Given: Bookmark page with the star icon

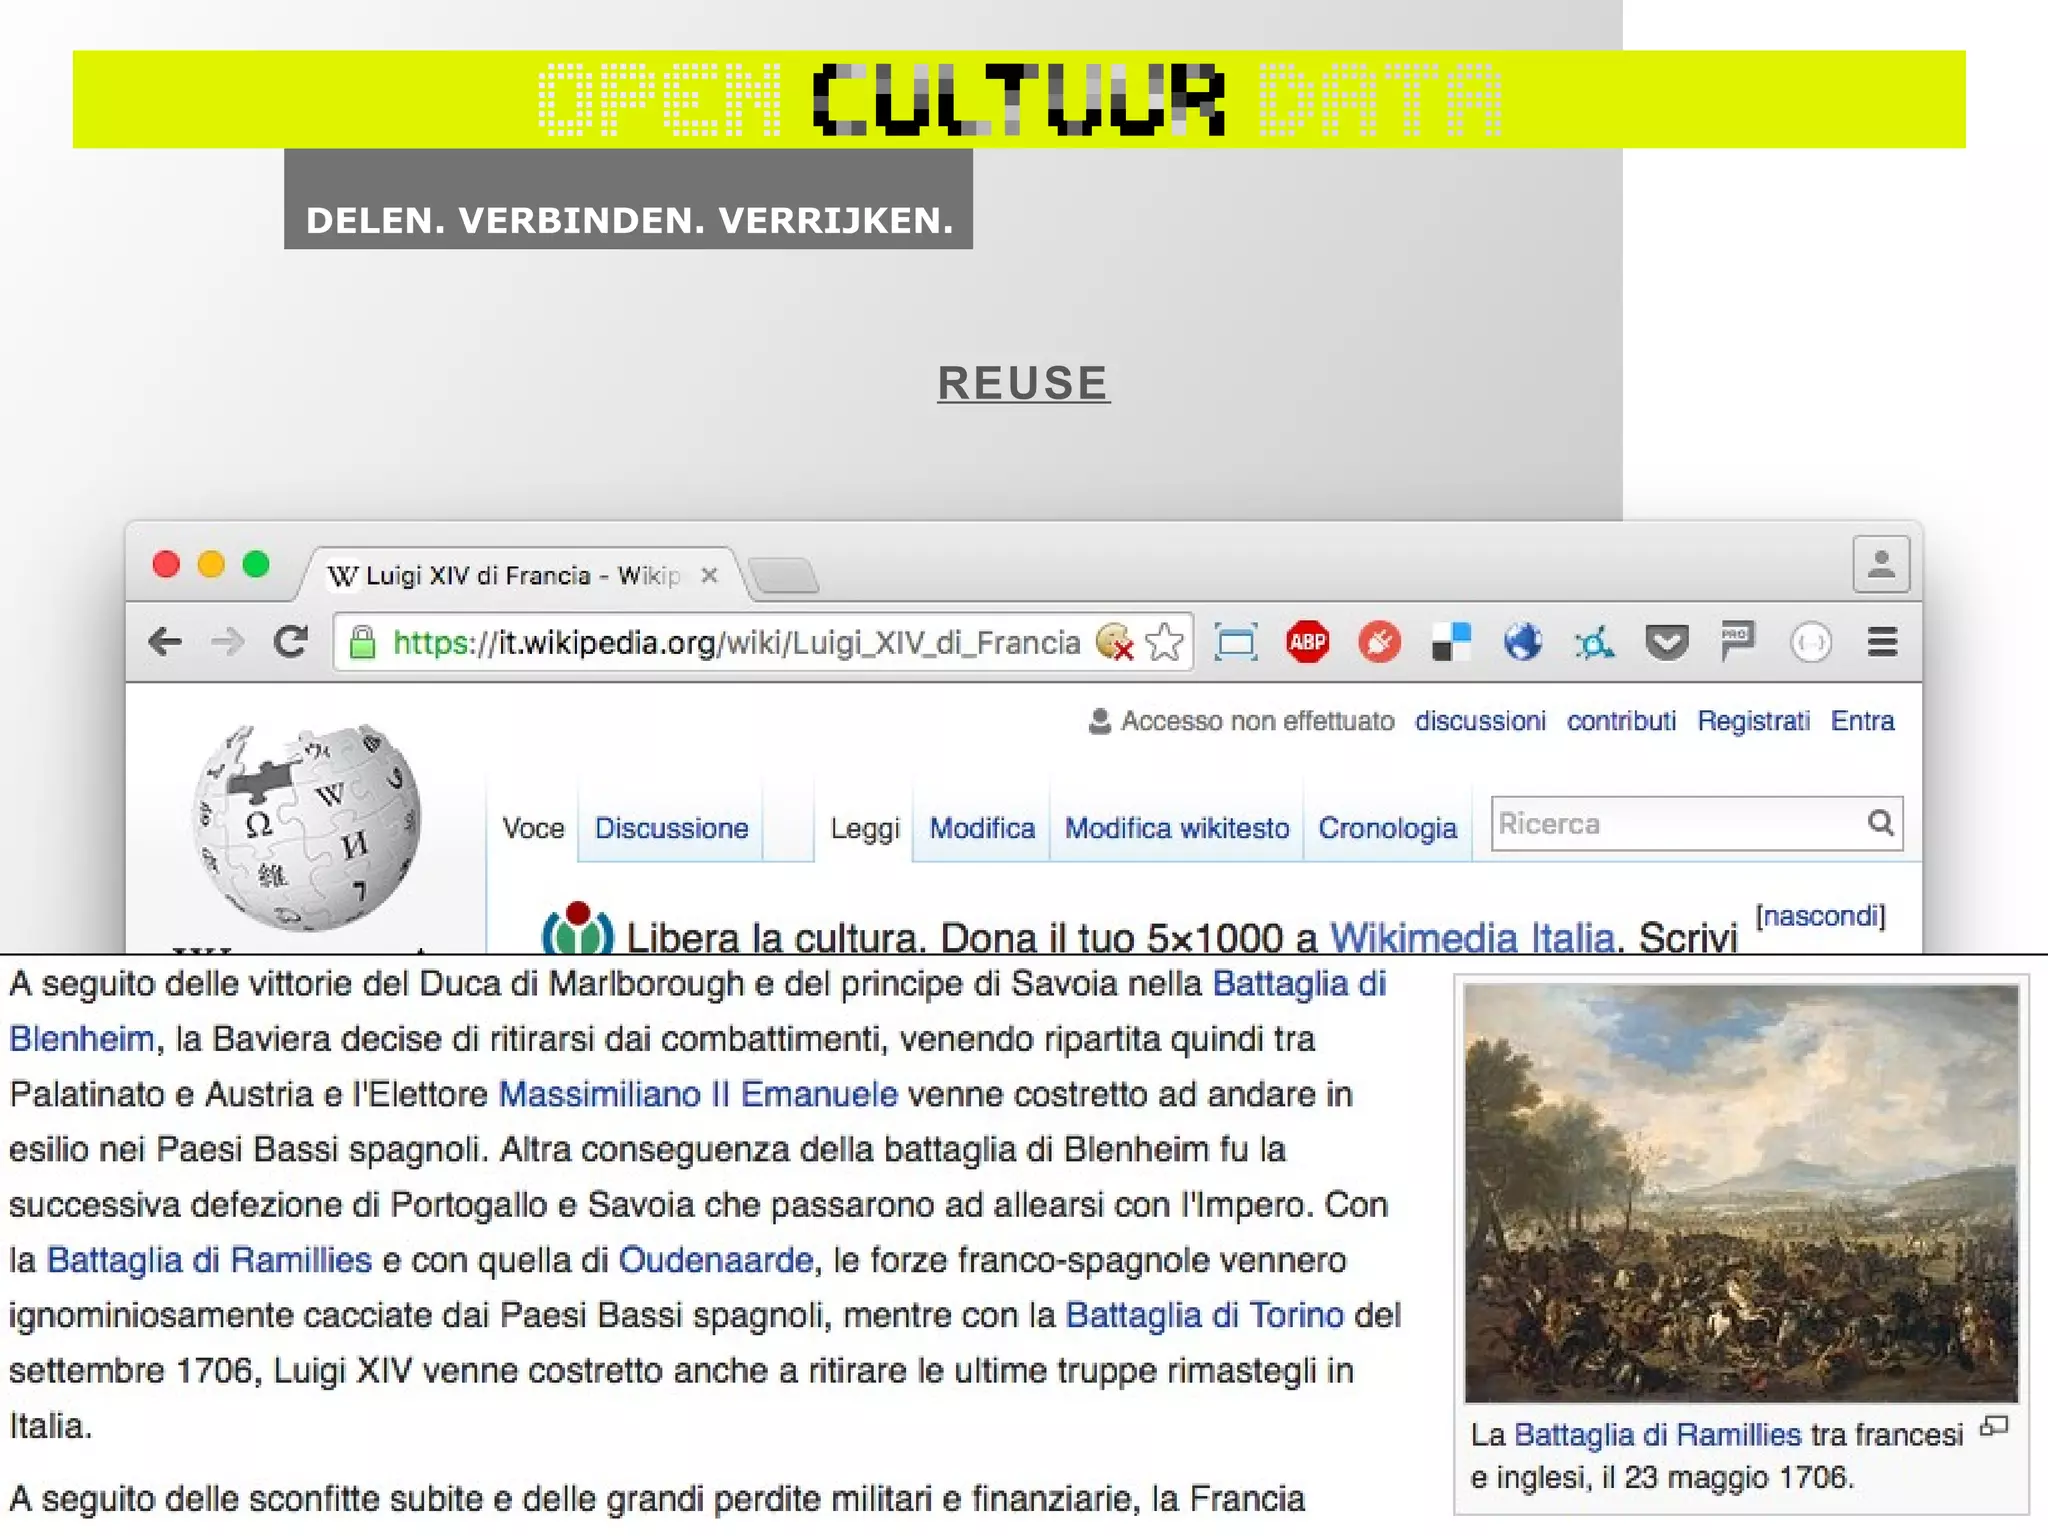Looking at the screenshot, I should coord(1165,642).
